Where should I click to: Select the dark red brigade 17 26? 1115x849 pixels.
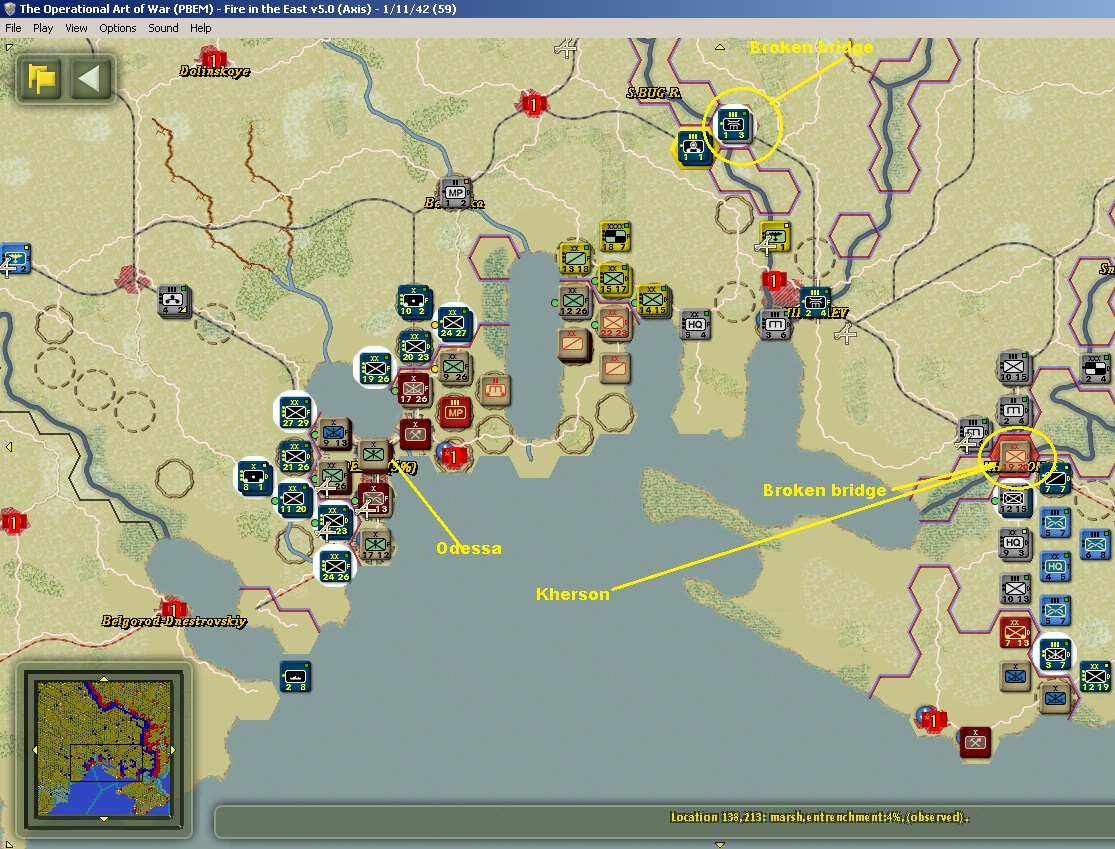point(413,390)
